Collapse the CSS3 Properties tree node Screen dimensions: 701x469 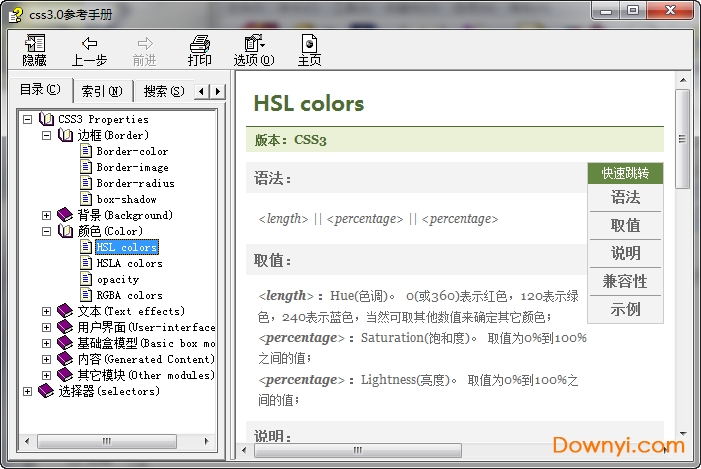28,119
